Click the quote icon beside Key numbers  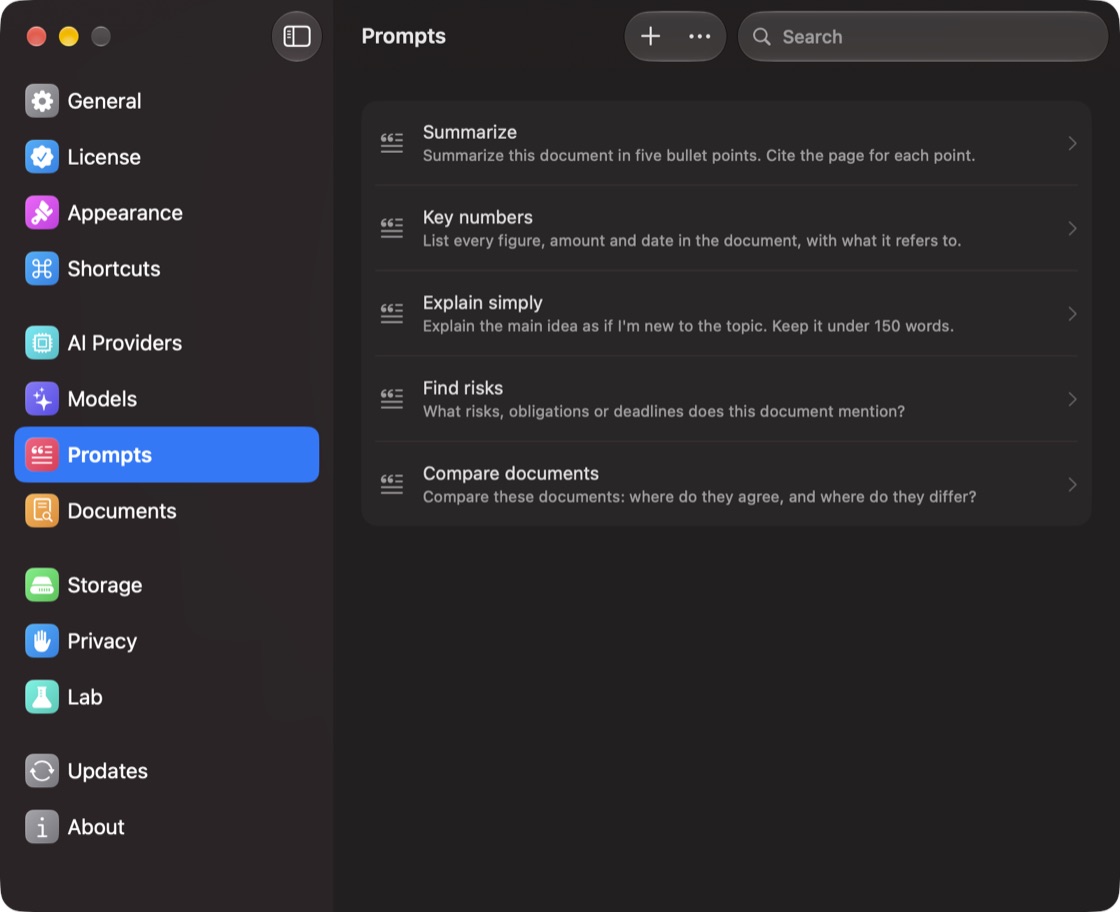391,228
